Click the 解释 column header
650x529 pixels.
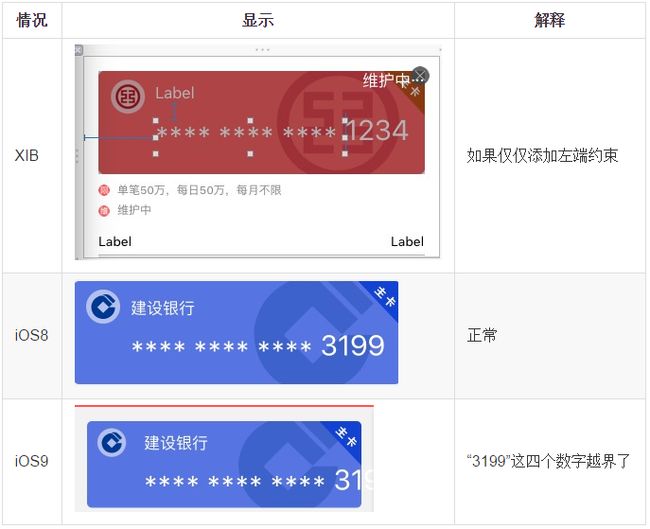pos(550,20)
